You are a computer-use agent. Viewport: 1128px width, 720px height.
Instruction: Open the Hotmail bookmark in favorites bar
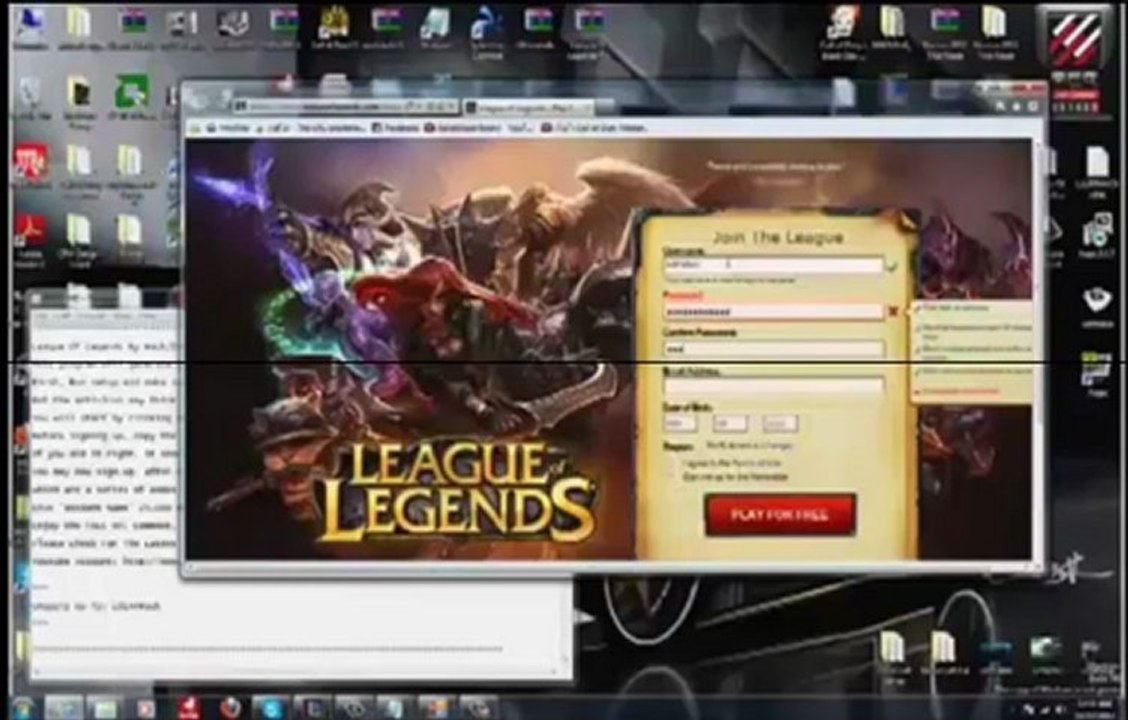coord(229,128)
